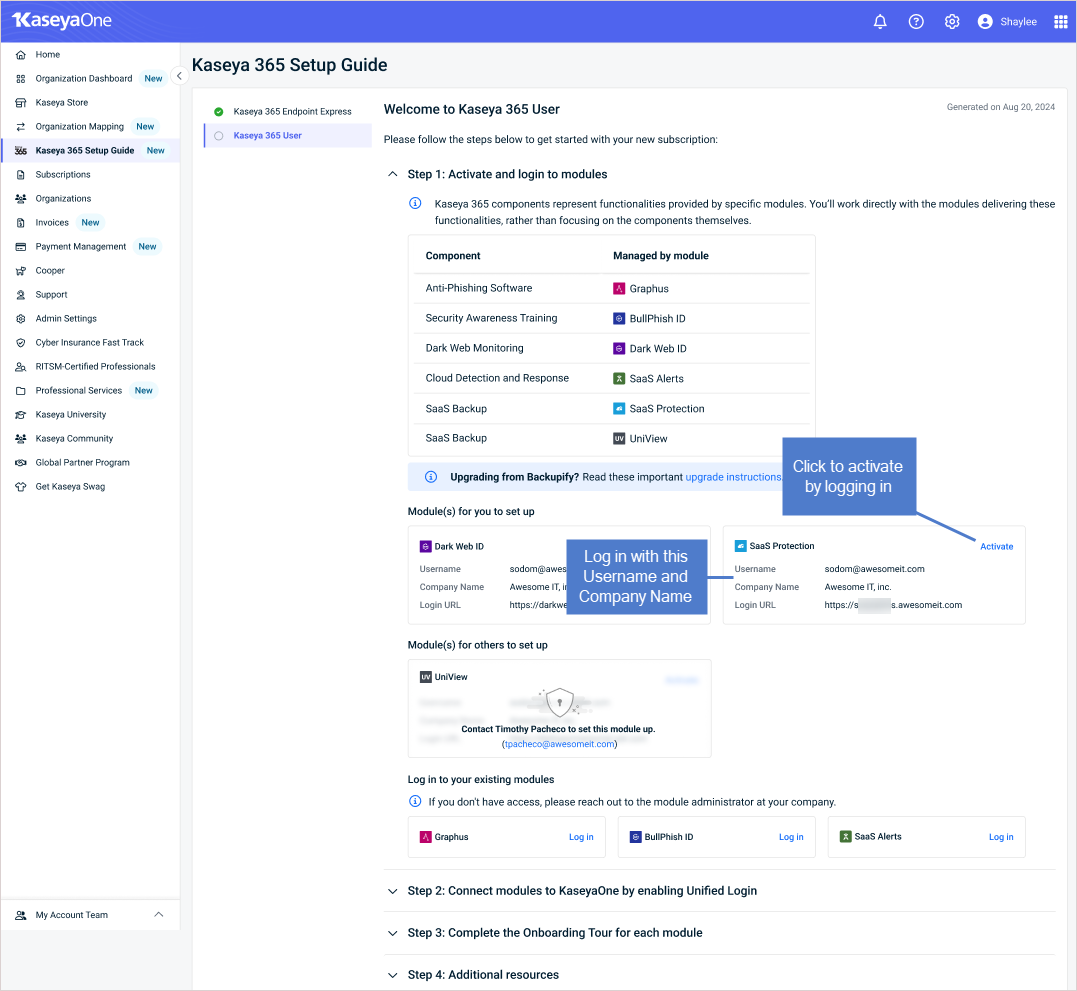The height and width of the screenshot is (991, 1077).
Task: Click 'Cloud Detection and Response' table cell
Action: point(497,378)
